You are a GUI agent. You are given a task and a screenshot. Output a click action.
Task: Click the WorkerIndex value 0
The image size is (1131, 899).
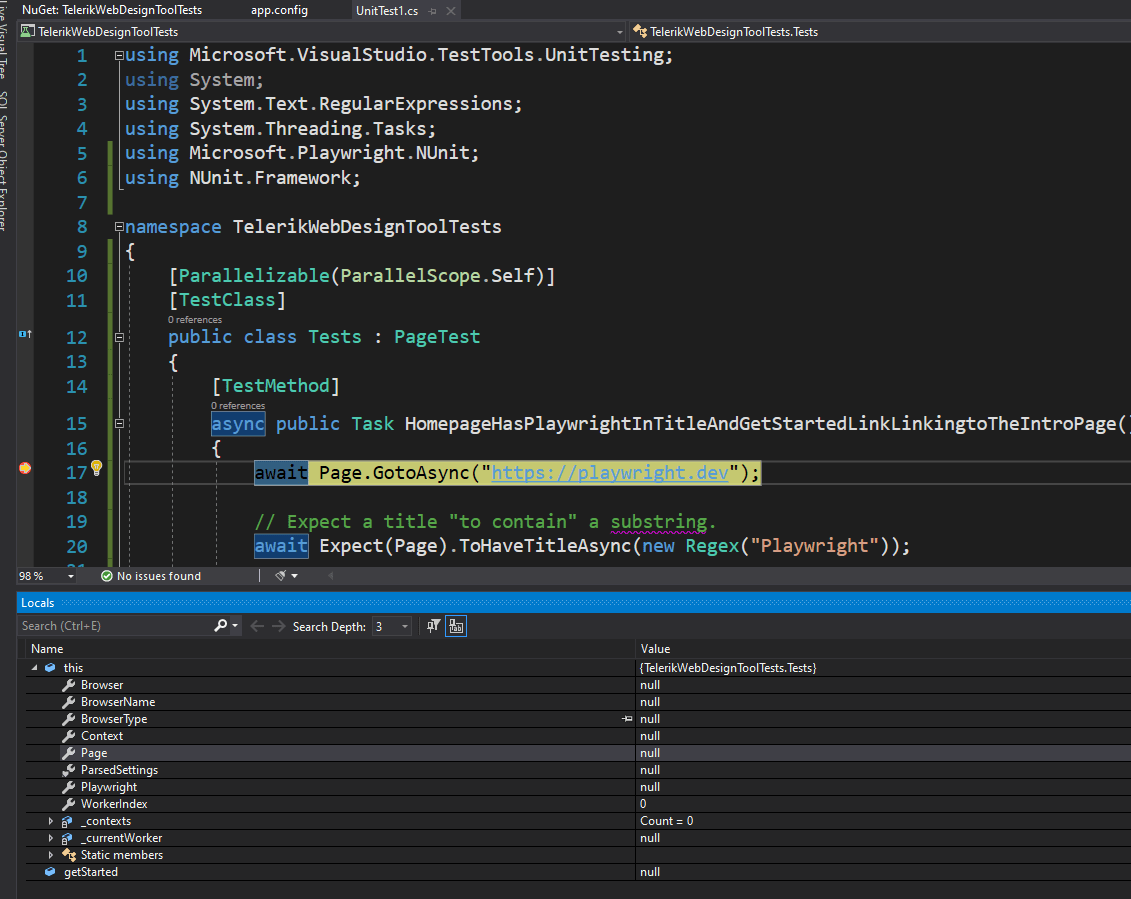click(643, 804)
